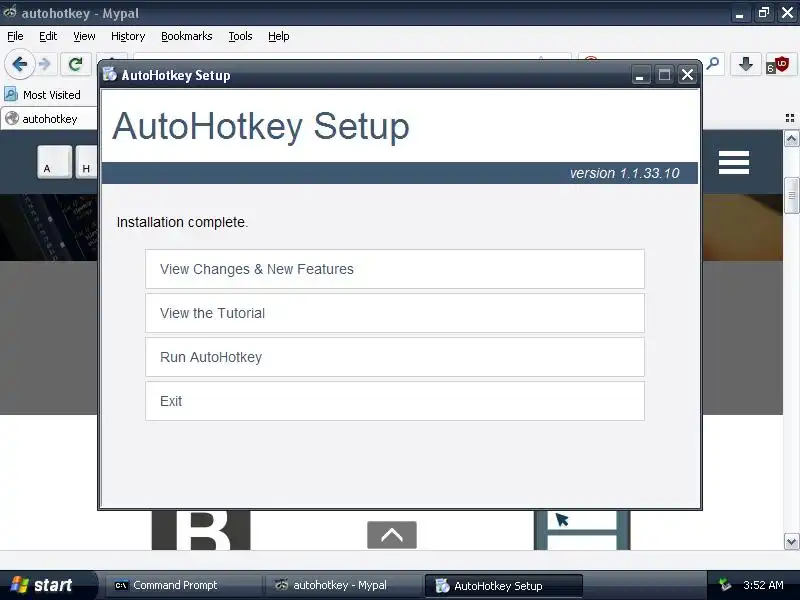This screenshot has width=800, height=600.
Task: Click the Installation complete text
Action: coord(182,222)
